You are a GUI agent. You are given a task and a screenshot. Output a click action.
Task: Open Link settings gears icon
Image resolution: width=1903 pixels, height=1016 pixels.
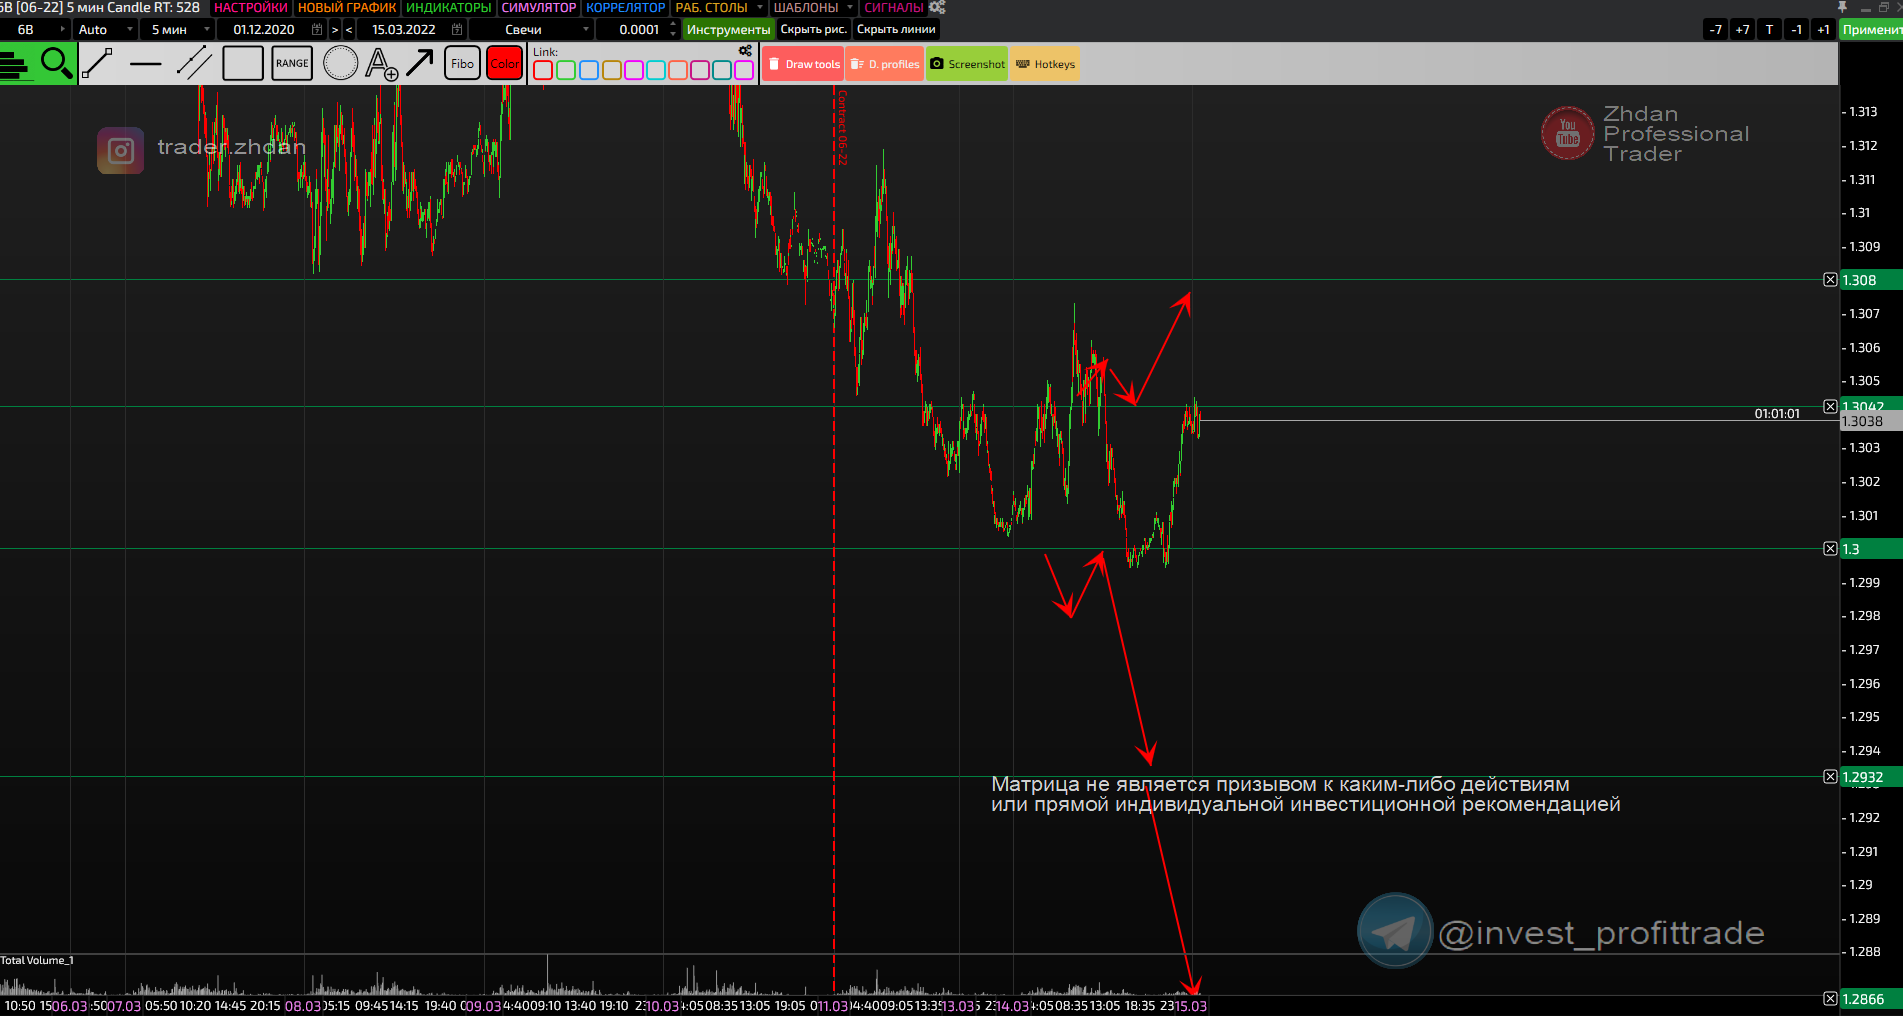[x=745, y=51]
